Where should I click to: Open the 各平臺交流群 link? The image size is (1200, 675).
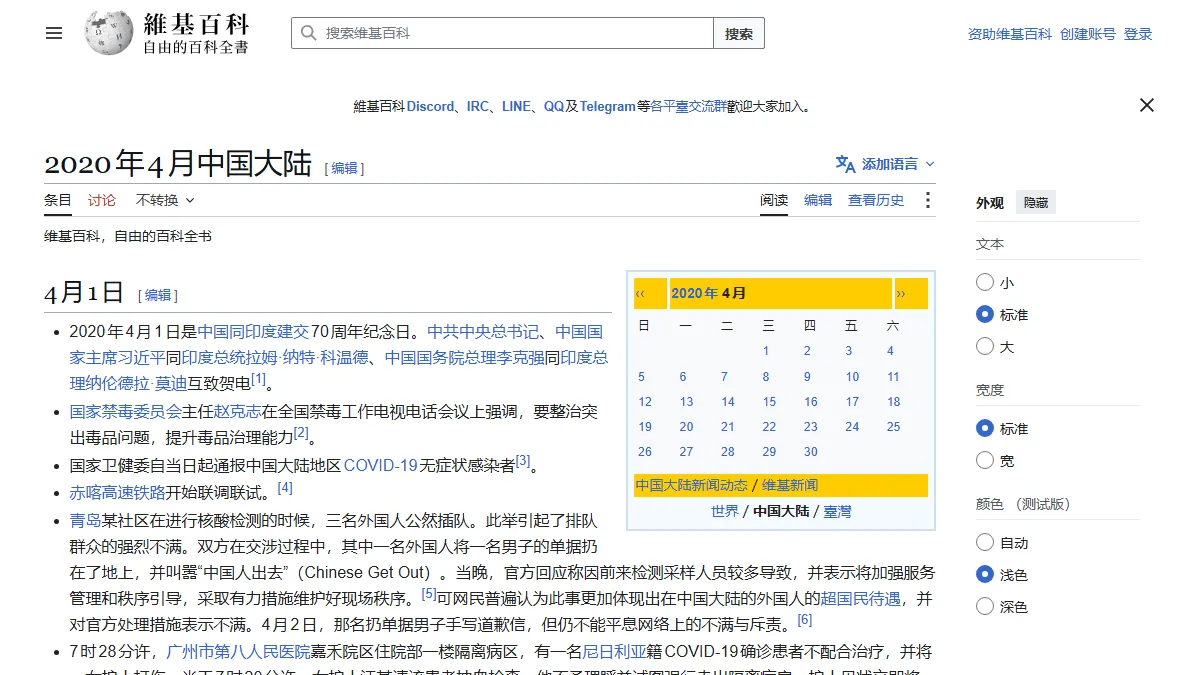[689, 106]
